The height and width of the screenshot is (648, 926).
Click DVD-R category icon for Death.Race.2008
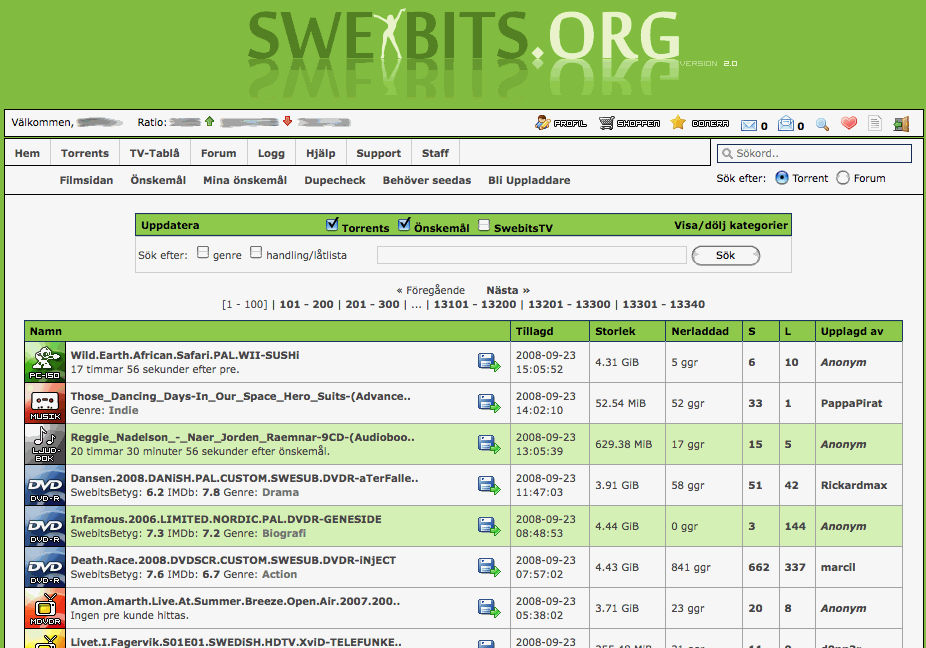click(x=45, y=567)
